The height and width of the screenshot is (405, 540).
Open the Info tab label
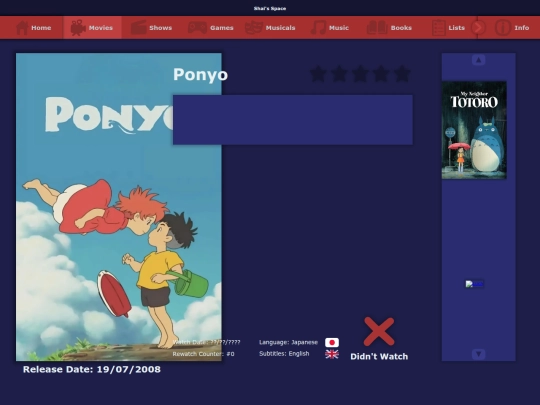coord(522,28)
